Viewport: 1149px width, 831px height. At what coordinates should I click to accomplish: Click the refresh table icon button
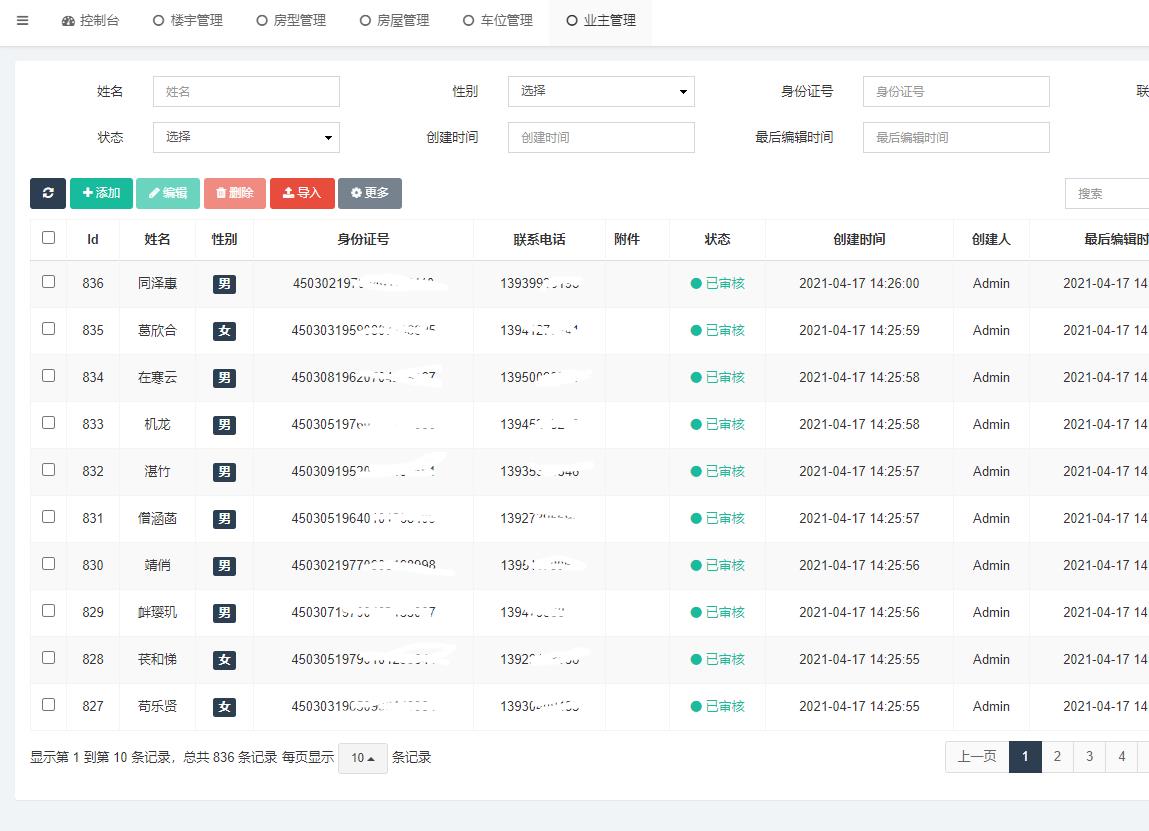[48, 193]
